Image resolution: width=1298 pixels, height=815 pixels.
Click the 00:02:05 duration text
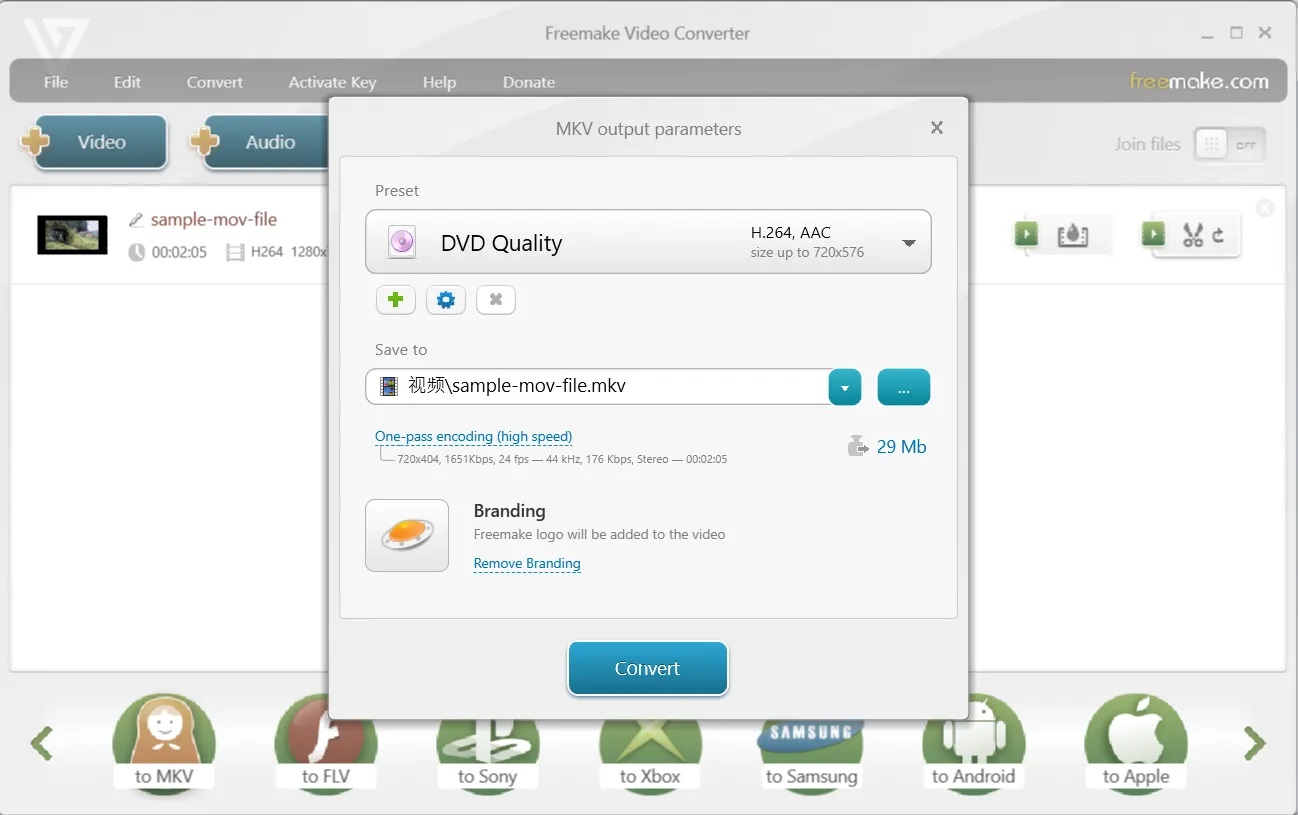click(179, 252)
